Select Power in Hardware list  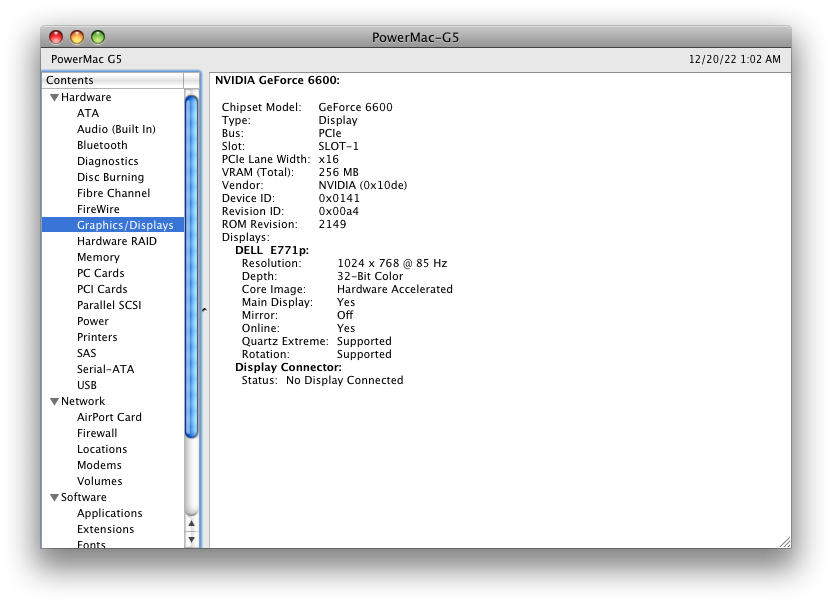(x=92, y=321)
